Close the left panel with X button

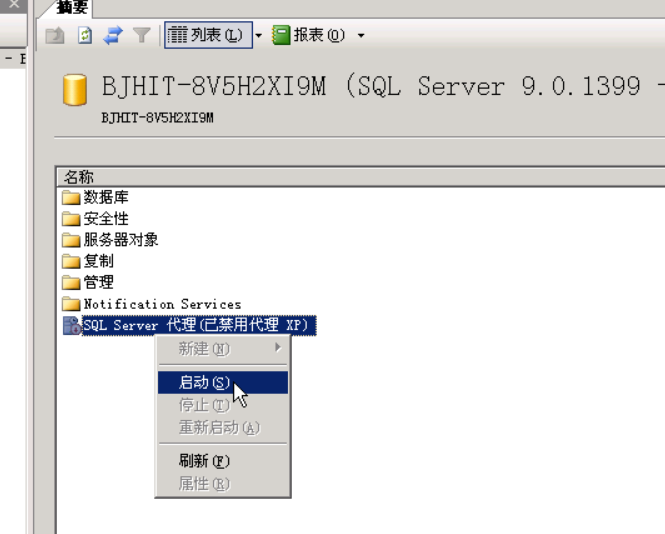pyautogui.click(x=14, y=4)
